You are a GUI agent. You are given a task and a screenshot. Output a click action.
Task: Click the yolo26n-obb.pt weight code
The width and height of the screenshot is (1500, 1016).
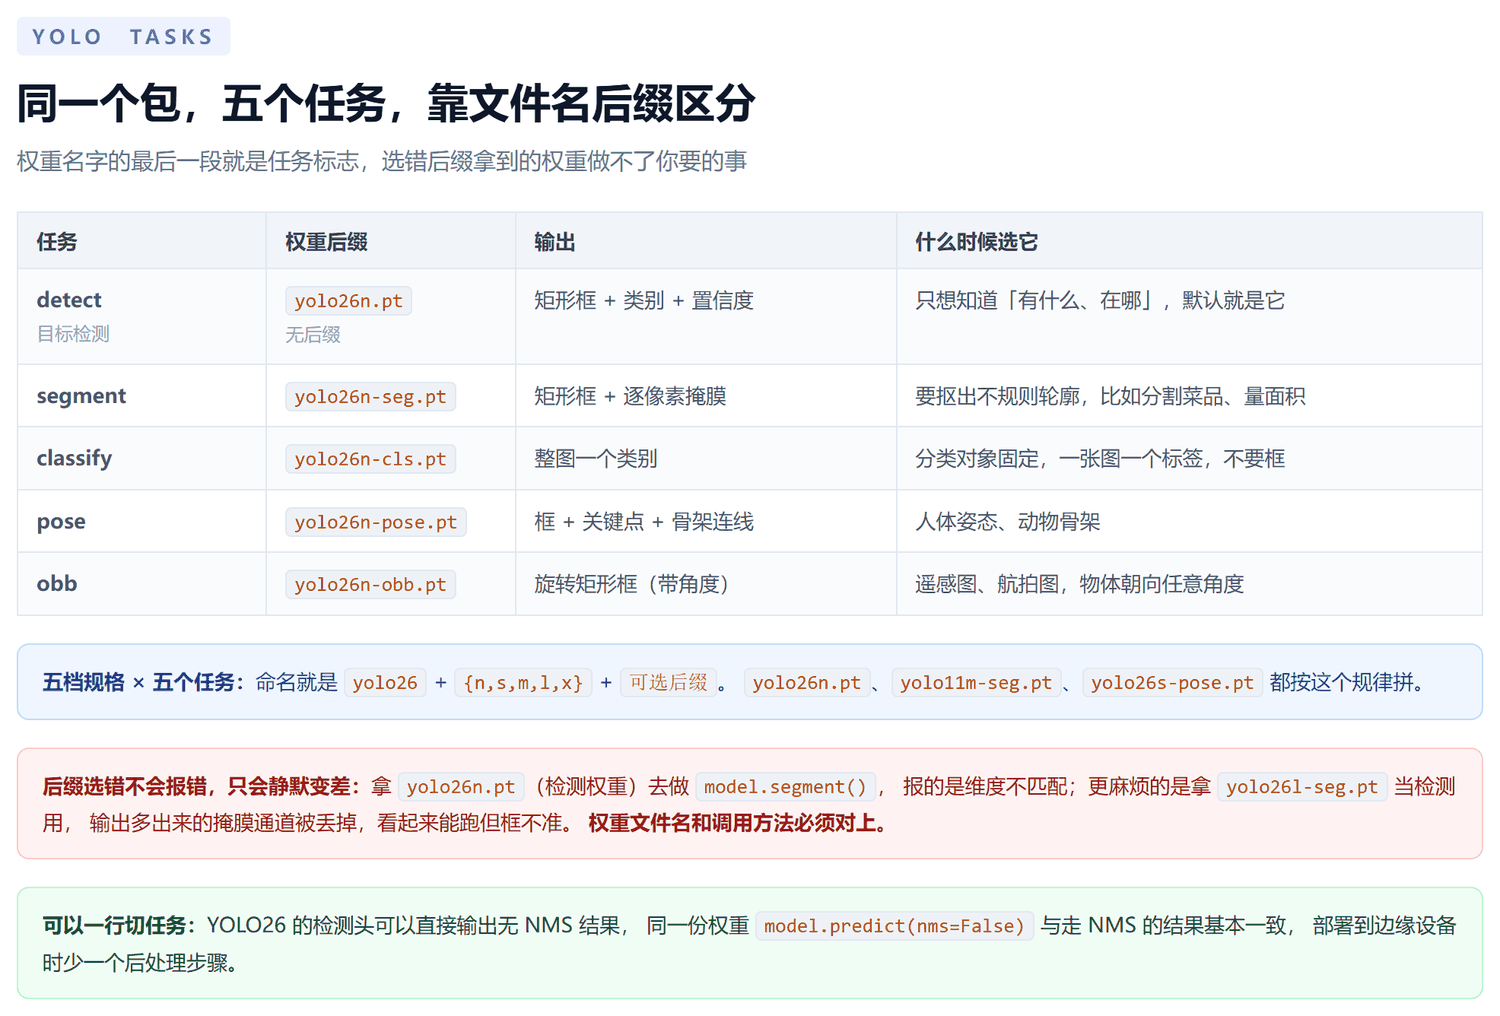[x=370, y=584]
